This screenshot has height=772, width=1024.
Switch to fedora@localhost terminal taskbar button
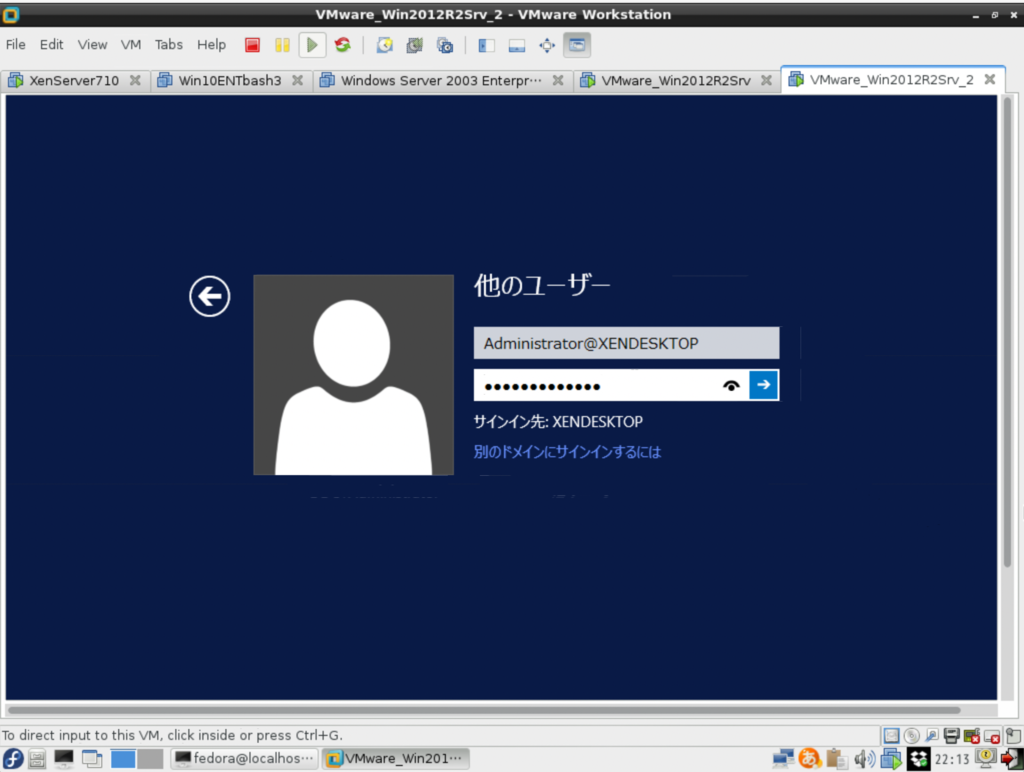coord(245,758)
